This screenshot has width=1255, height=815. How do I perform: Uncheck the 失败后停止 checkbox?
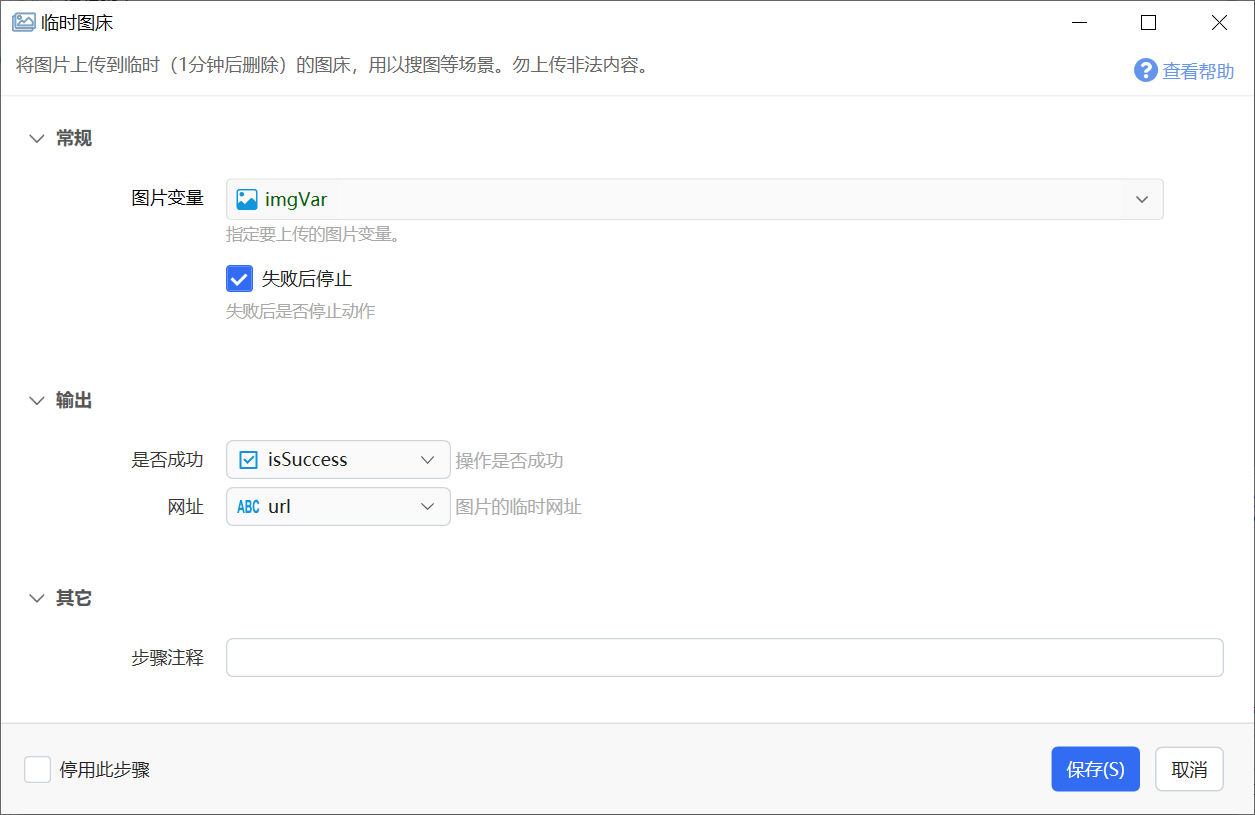pyautogui.click(x=239, y=278)
